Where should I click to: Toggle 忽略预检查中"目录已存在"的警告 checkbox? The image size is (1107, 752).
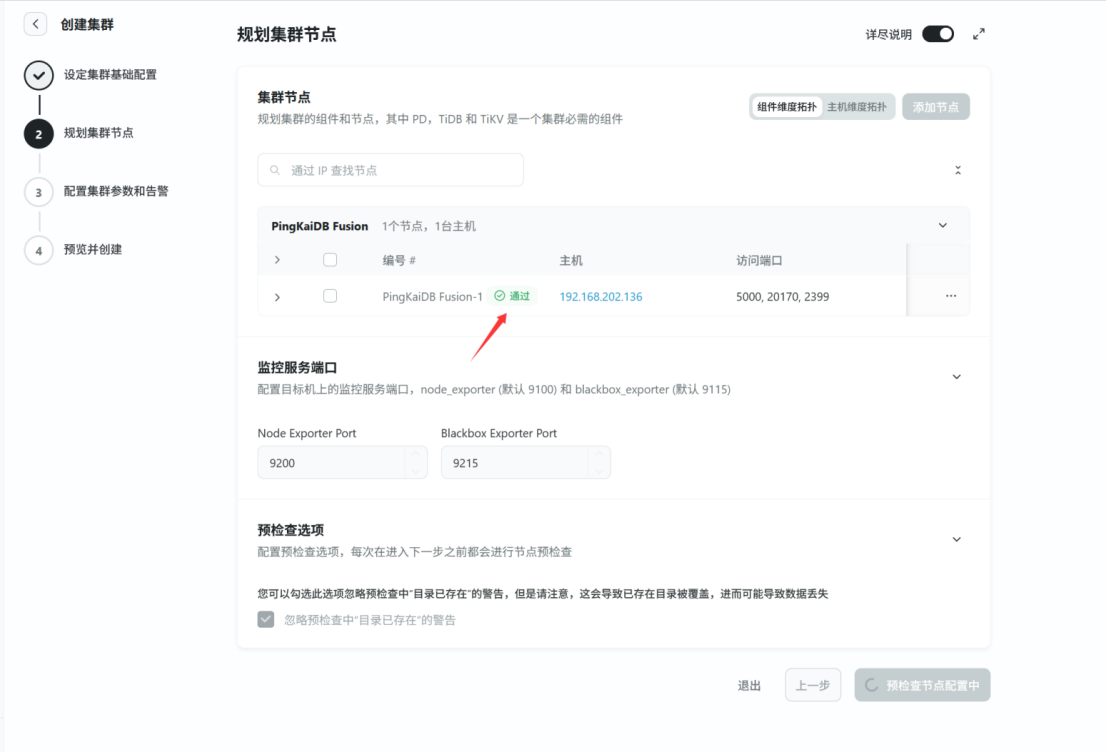pos(266,620)
